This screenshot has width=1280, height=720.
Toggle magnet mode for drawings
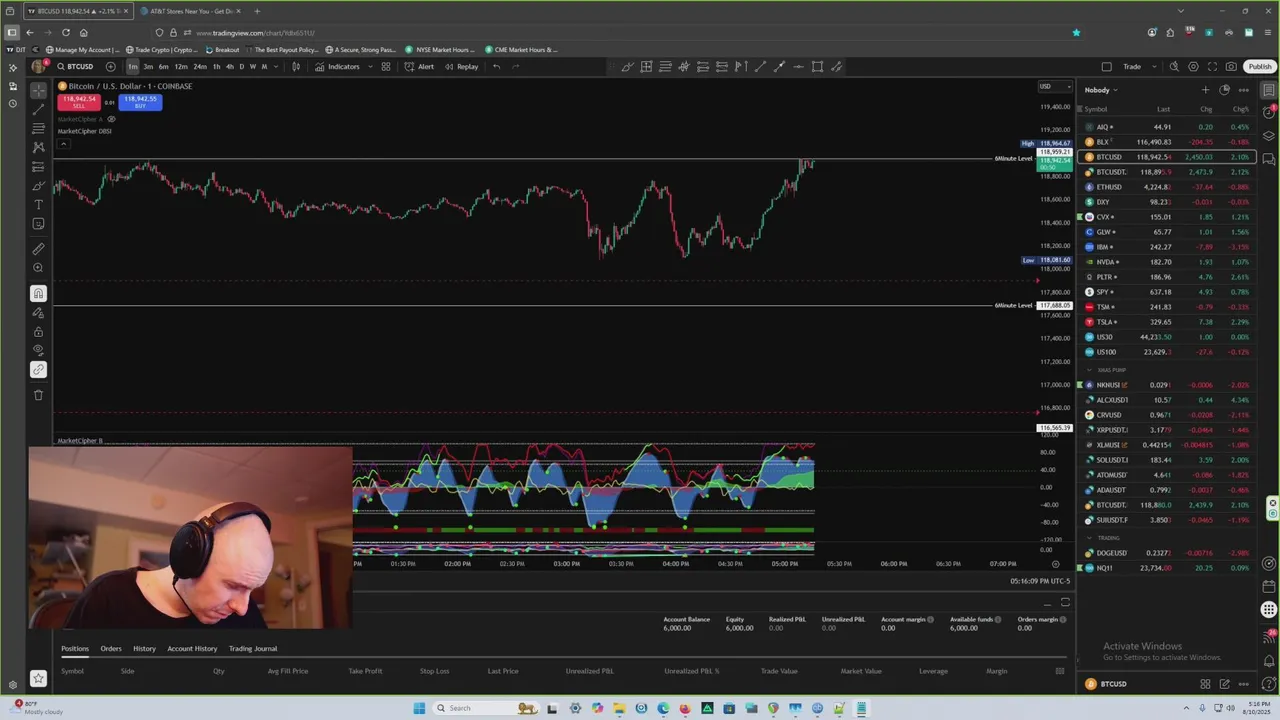38,293
